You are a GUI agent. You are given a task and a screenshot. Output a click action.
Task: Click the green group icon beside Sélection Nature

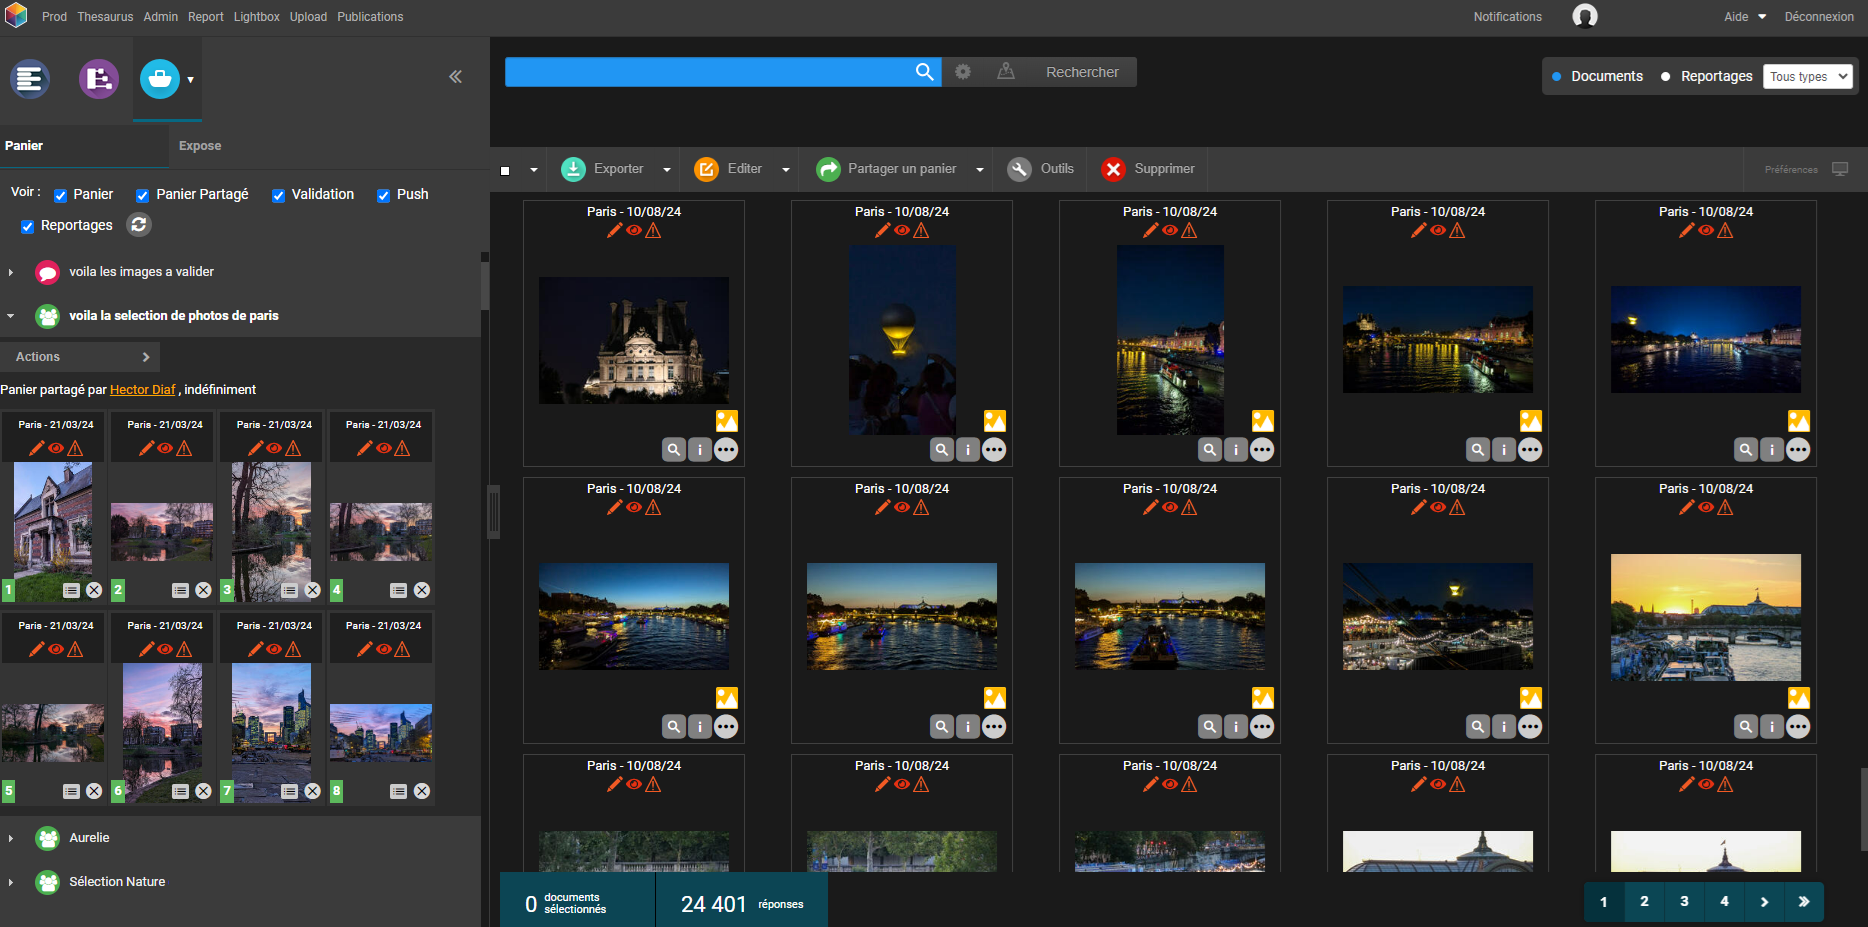pyautogui.click(x=47, y=882)
